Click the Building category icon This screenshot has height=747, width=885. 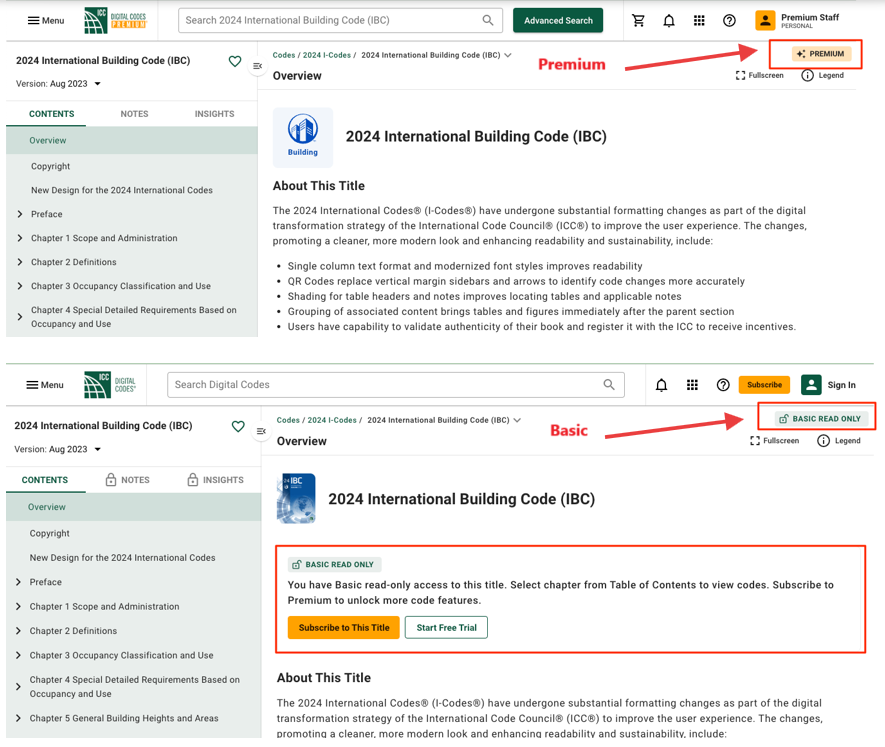[303, 137]
